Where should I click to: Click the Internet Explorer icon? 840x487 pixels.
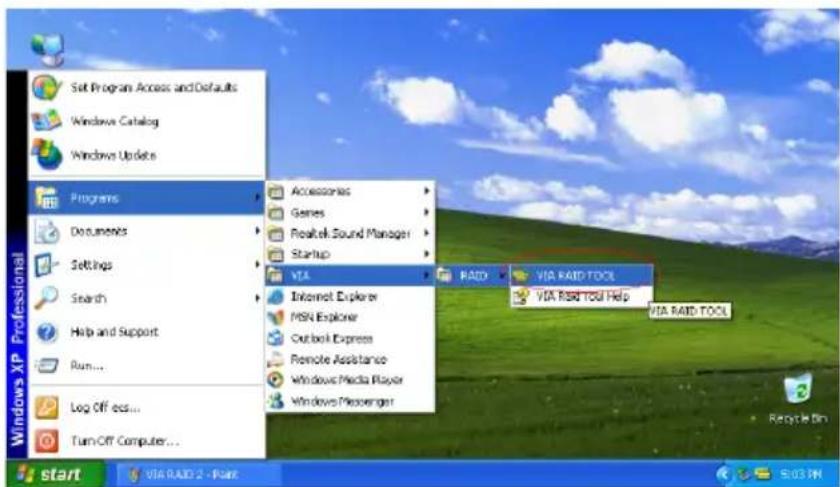(x=275, y=296)
